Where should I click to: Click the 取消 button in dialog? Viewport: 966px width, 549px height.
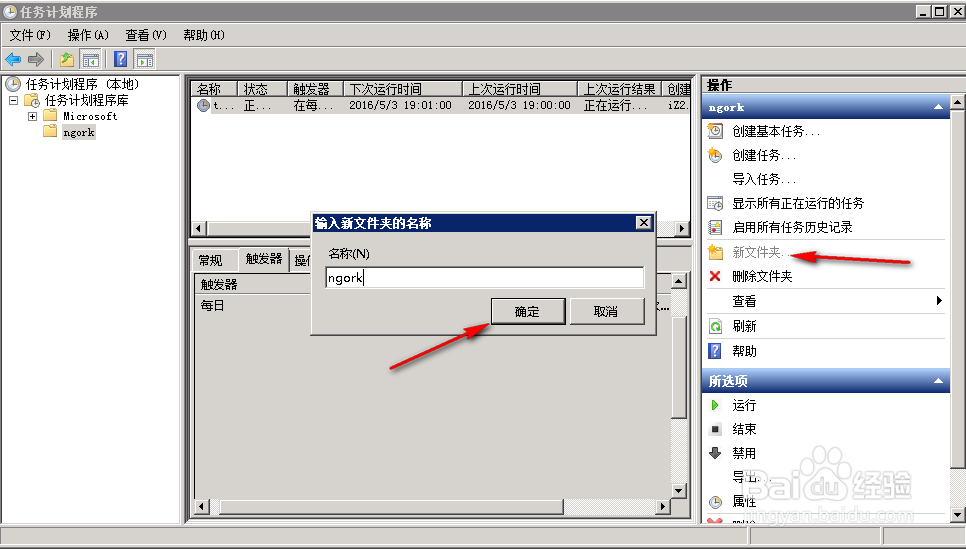tap(607, 311)
